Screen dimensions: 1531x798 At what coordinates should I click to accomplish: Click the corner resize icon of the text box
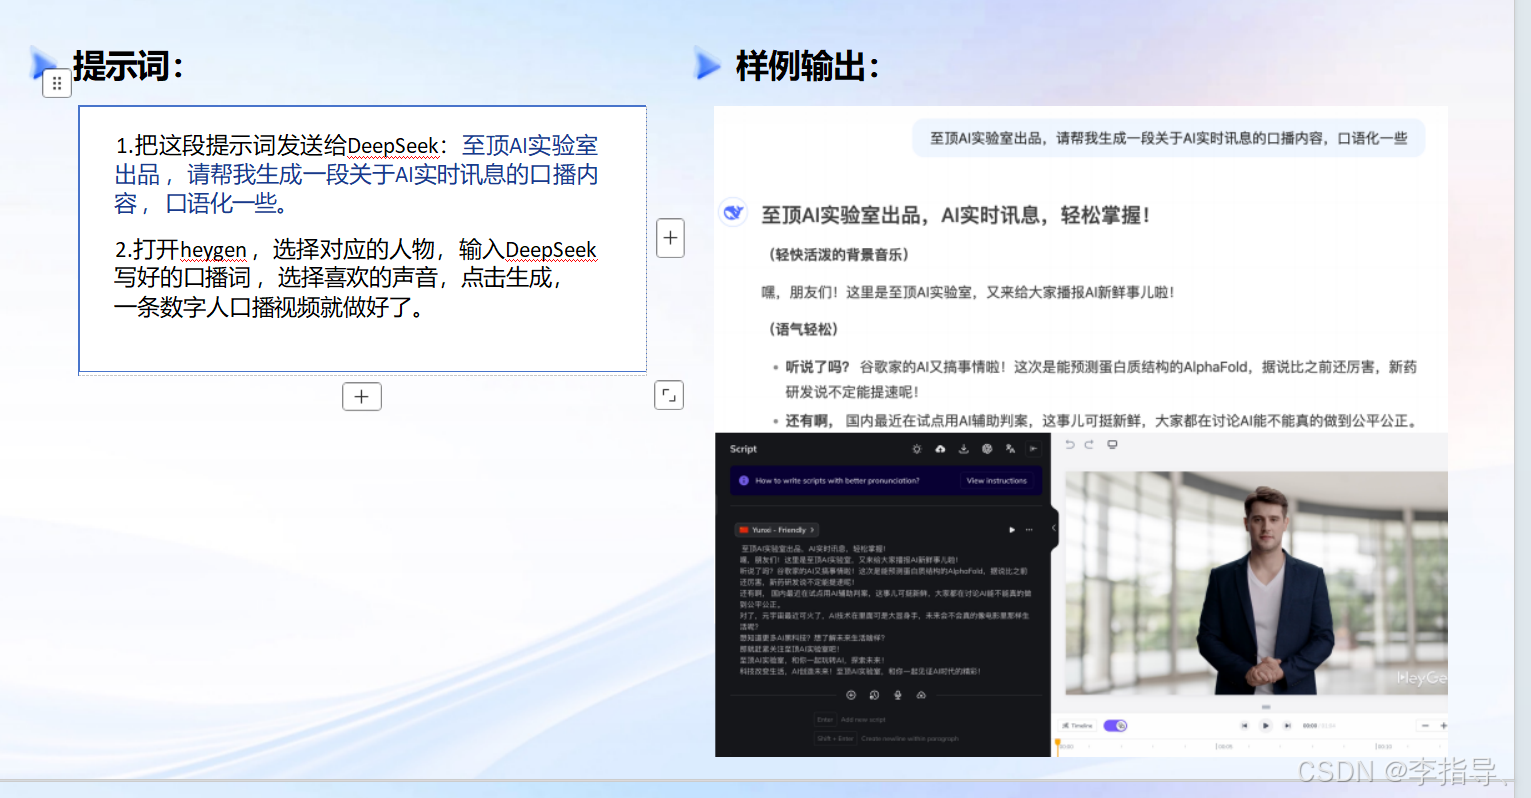669,395
